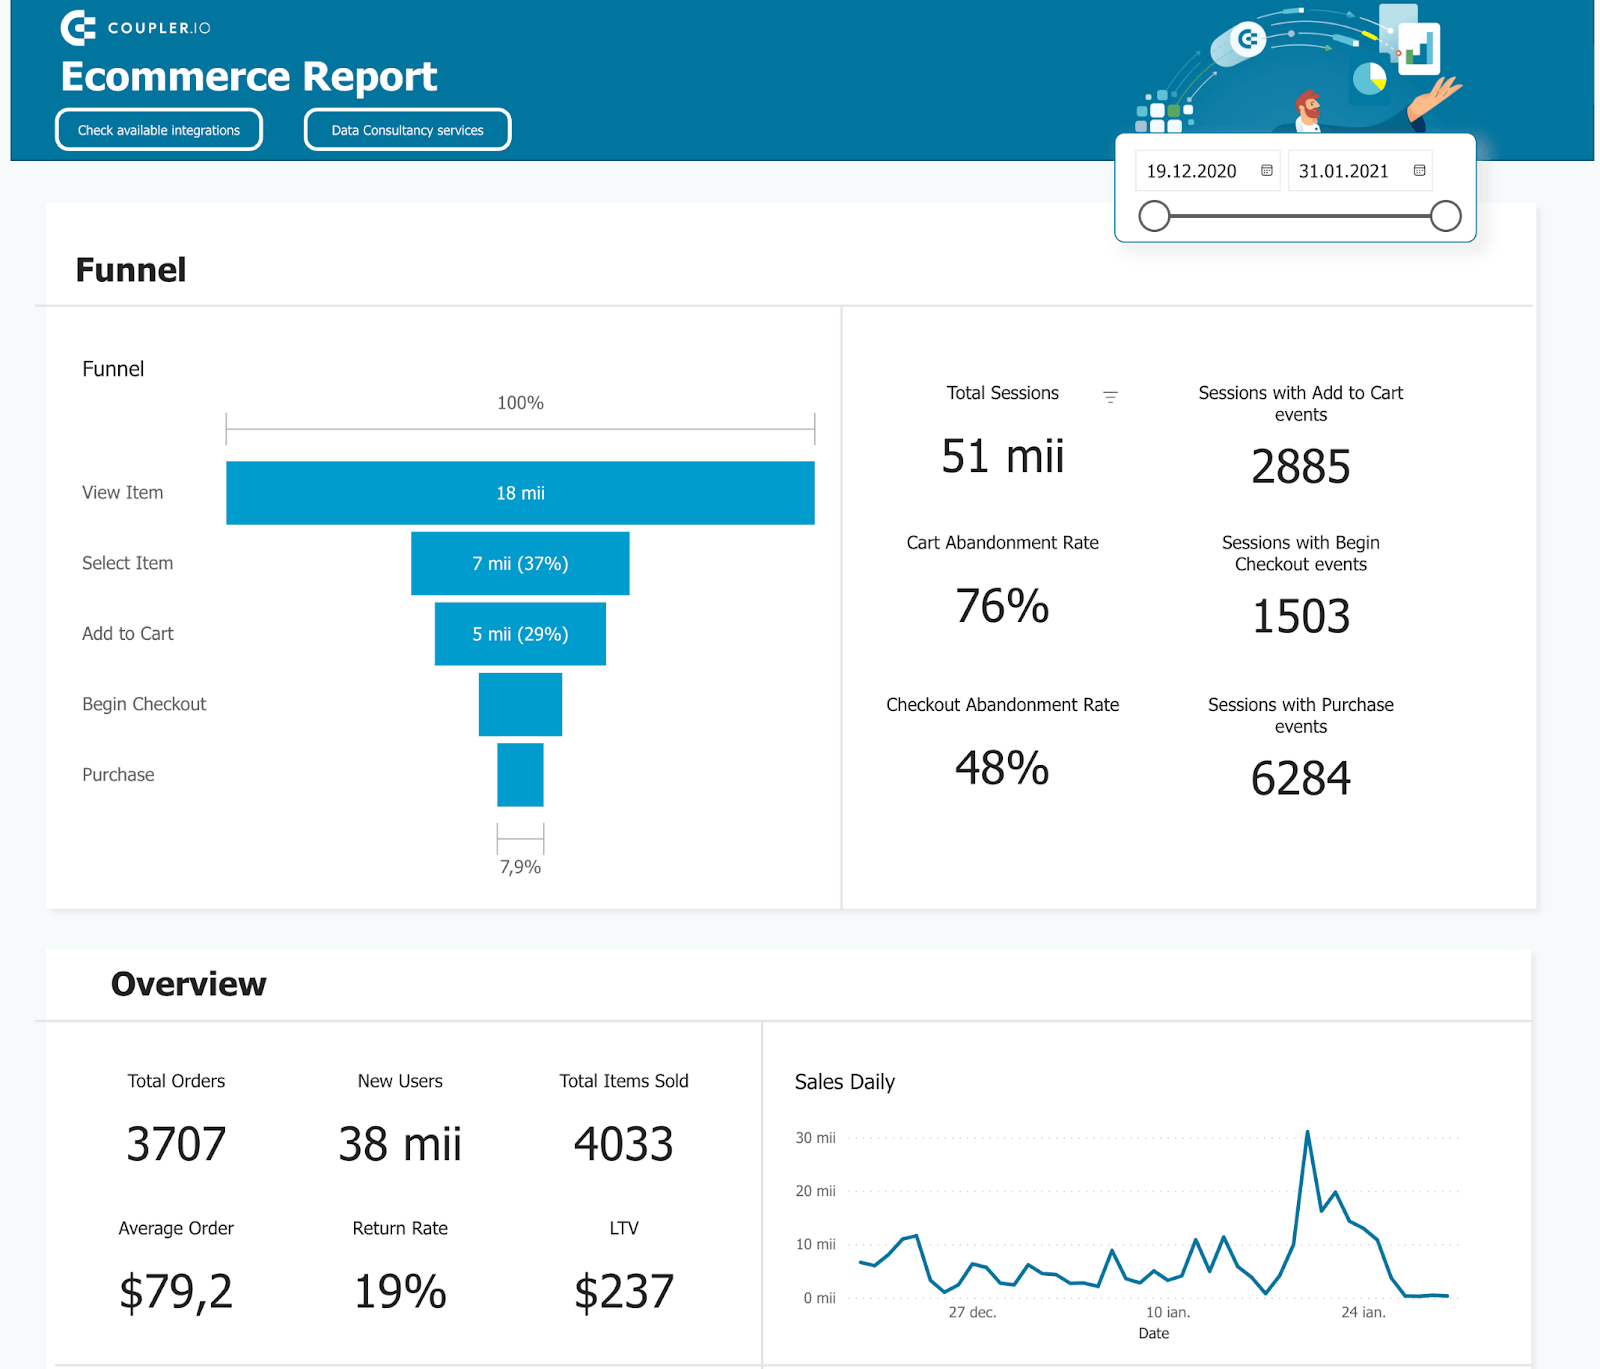Click the Coupler.io logo icon

coord(78,28)
